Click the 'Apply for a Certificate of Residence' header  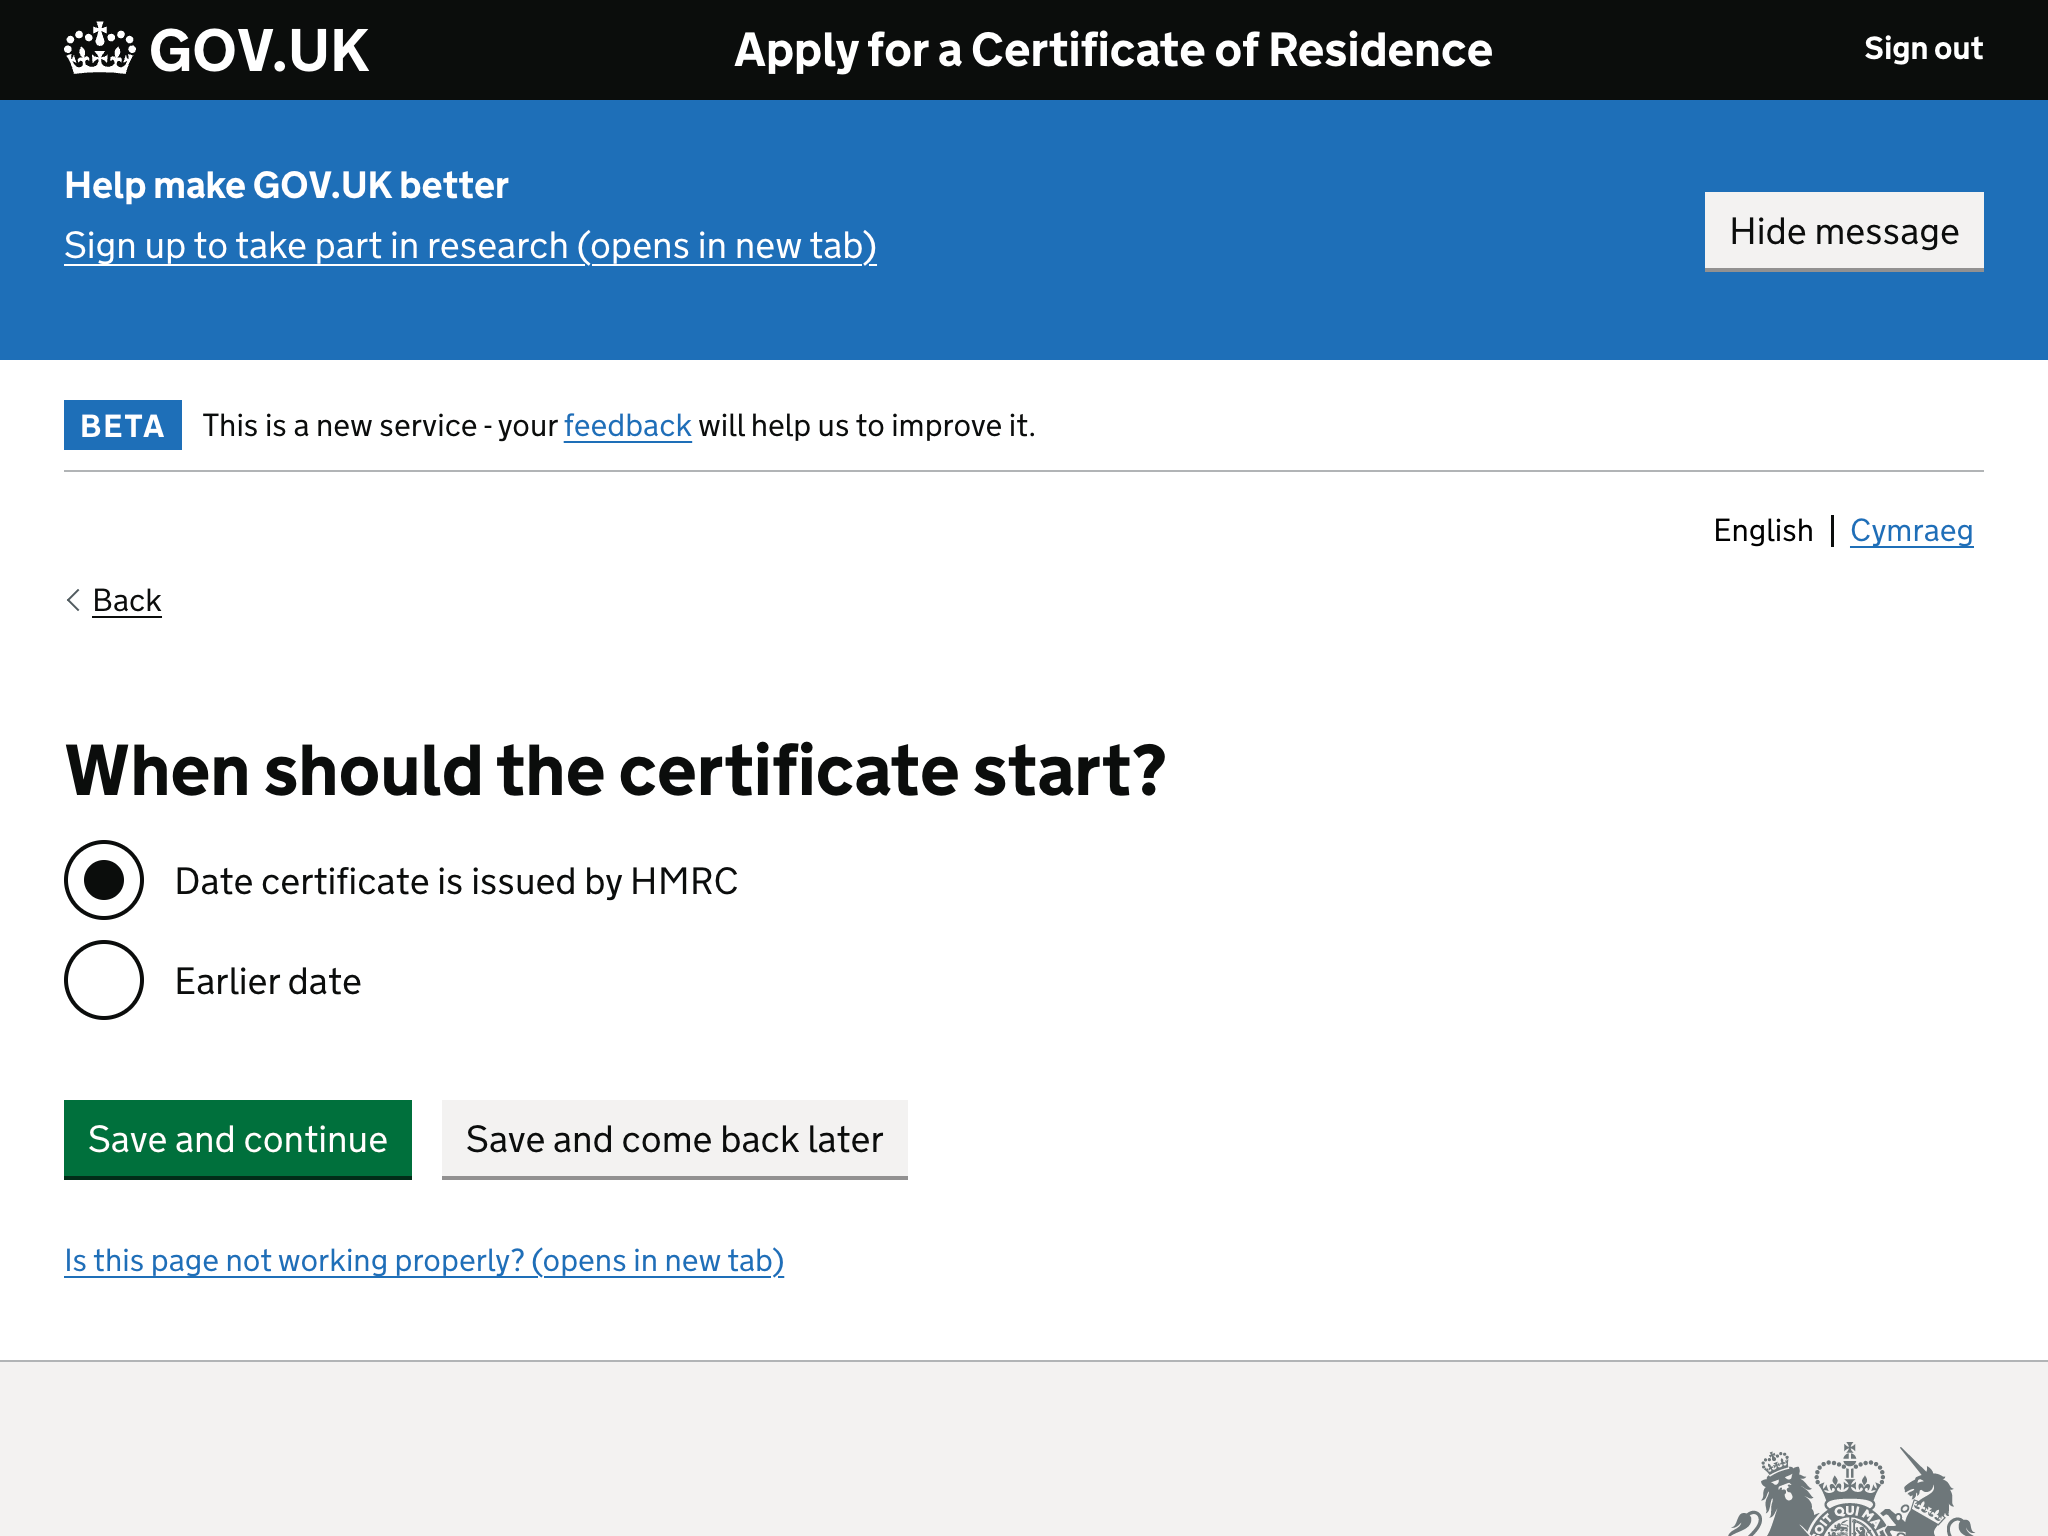pos(1112,49)
